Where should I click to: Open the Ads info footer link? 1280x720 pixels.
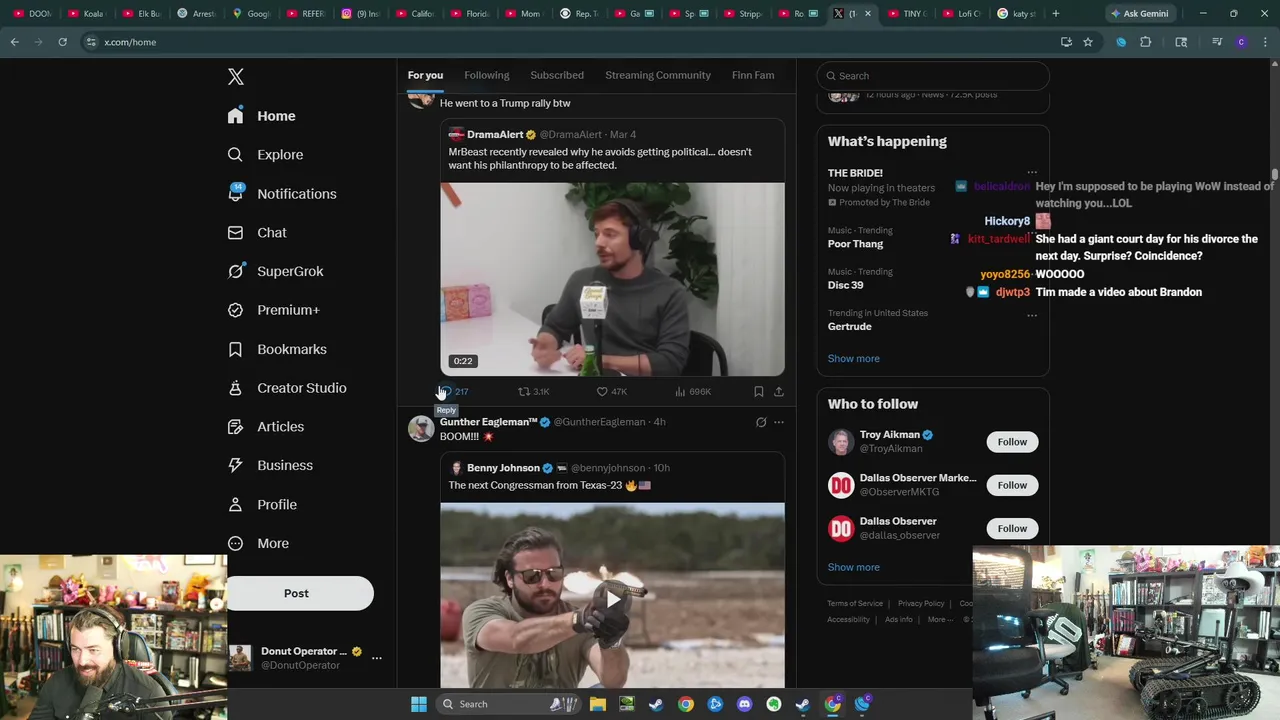click(899, 620)
